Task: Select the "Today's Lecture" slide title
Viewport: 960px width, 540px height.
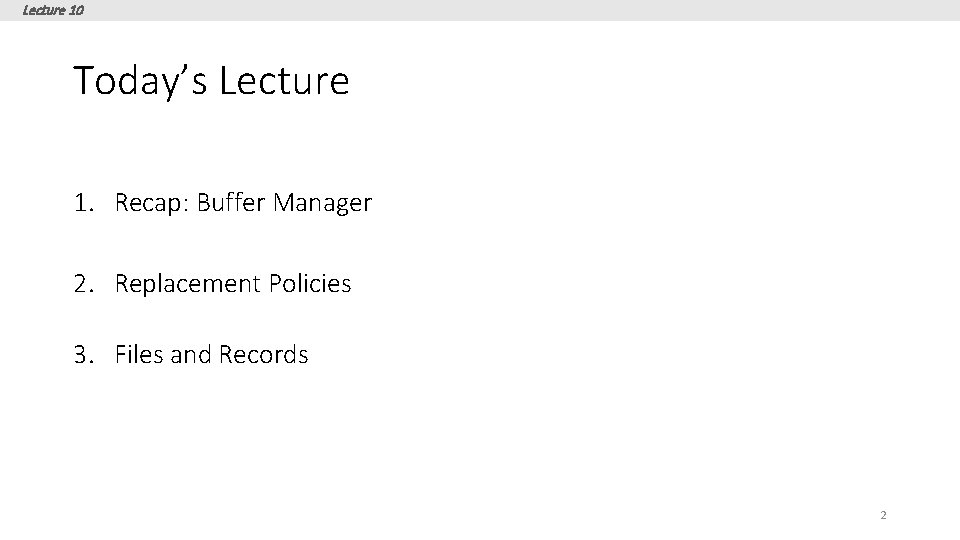Action: pos(211,80)
